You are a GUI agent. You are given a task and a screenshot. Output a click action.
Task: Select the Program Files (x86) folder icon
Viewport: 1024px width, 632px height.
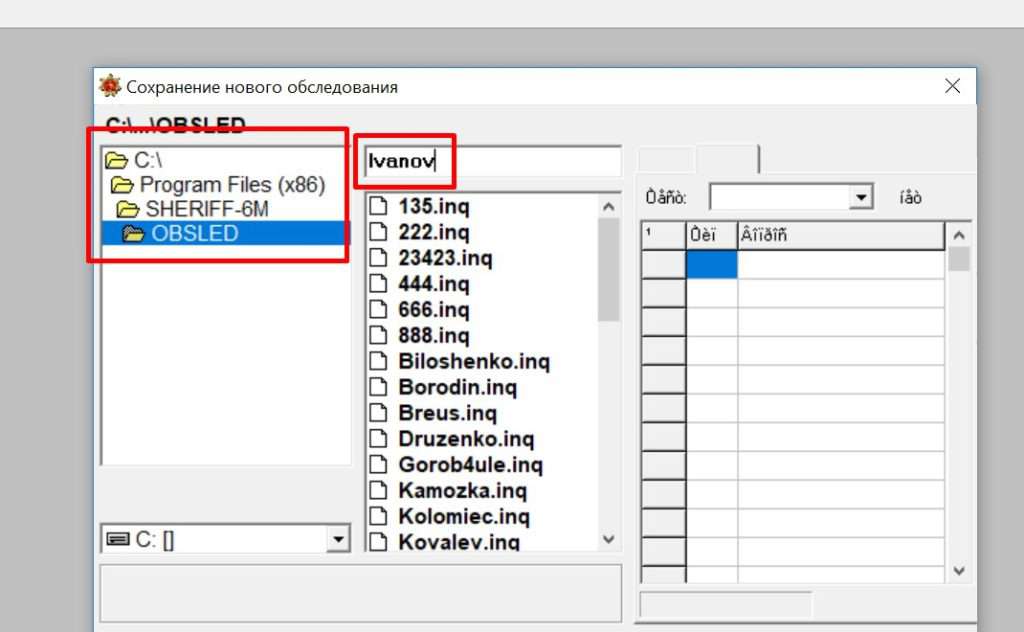pos(123,185)
